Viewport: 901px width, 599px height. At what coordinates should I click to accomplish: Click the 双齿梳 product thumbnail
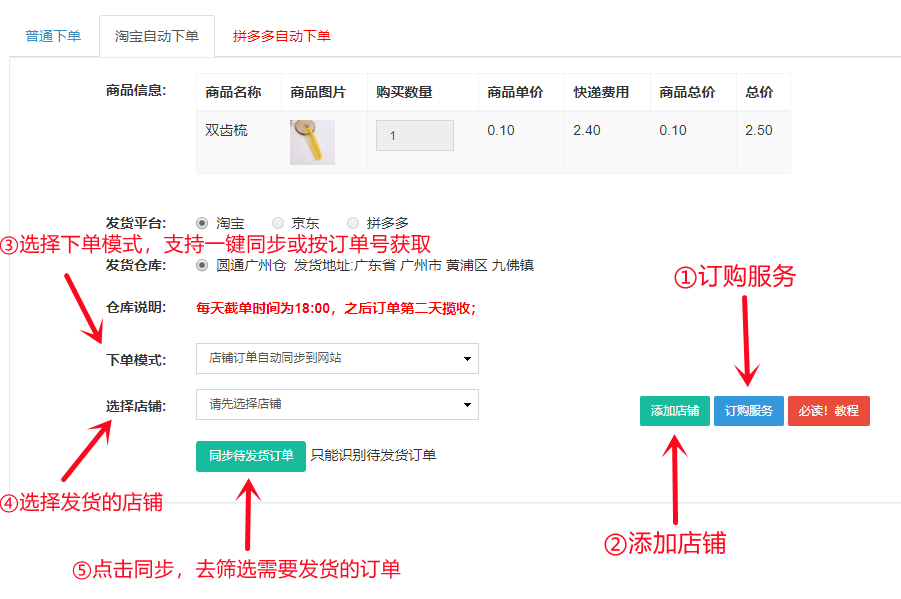312,143
